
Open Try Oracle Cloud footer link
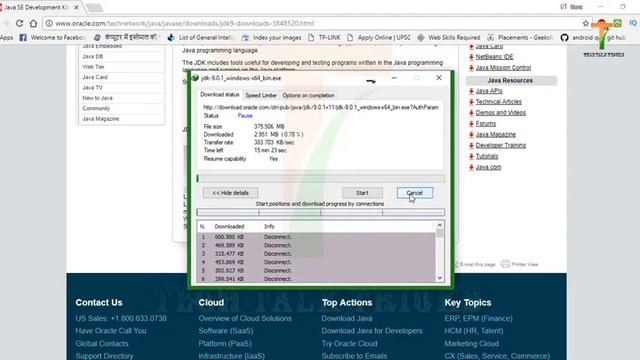pos(349,344)
